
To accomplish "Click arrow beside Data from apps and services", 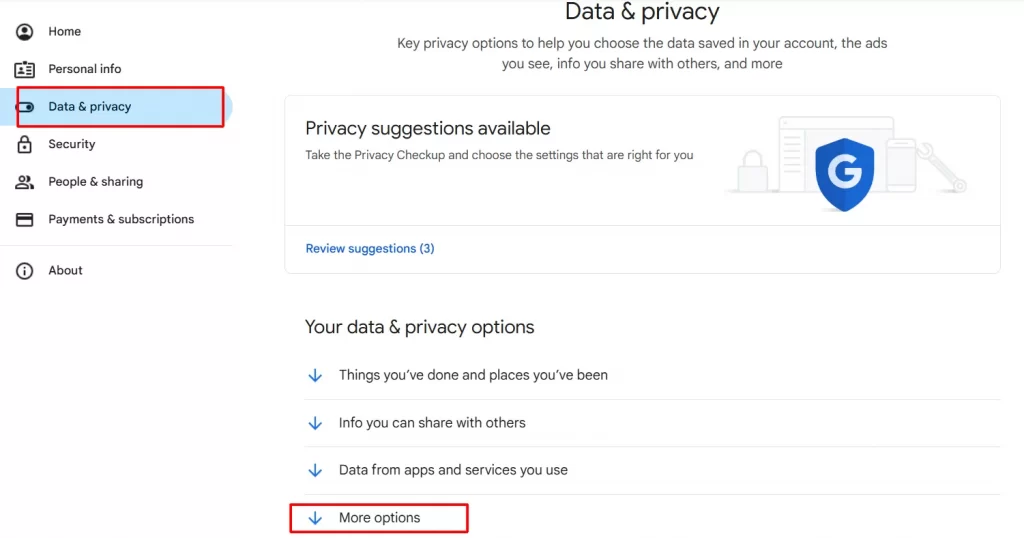I will (x=315, y=470).
